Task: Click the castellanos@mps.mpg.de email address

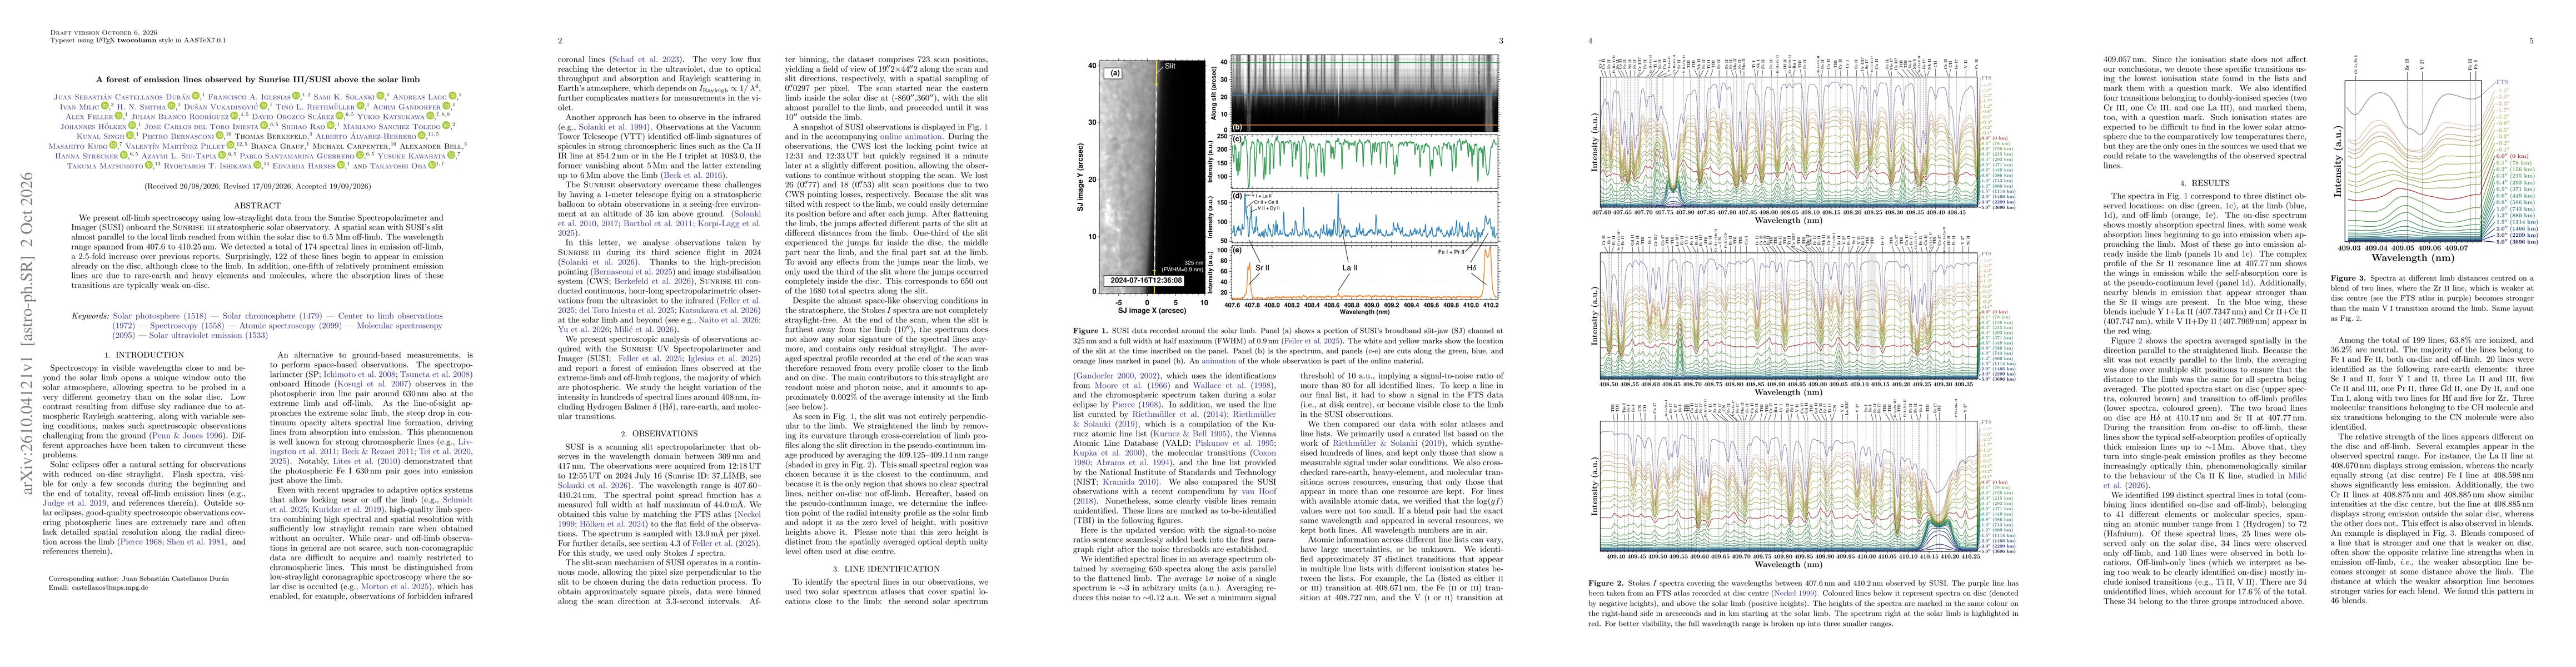Action: (111, 588)
